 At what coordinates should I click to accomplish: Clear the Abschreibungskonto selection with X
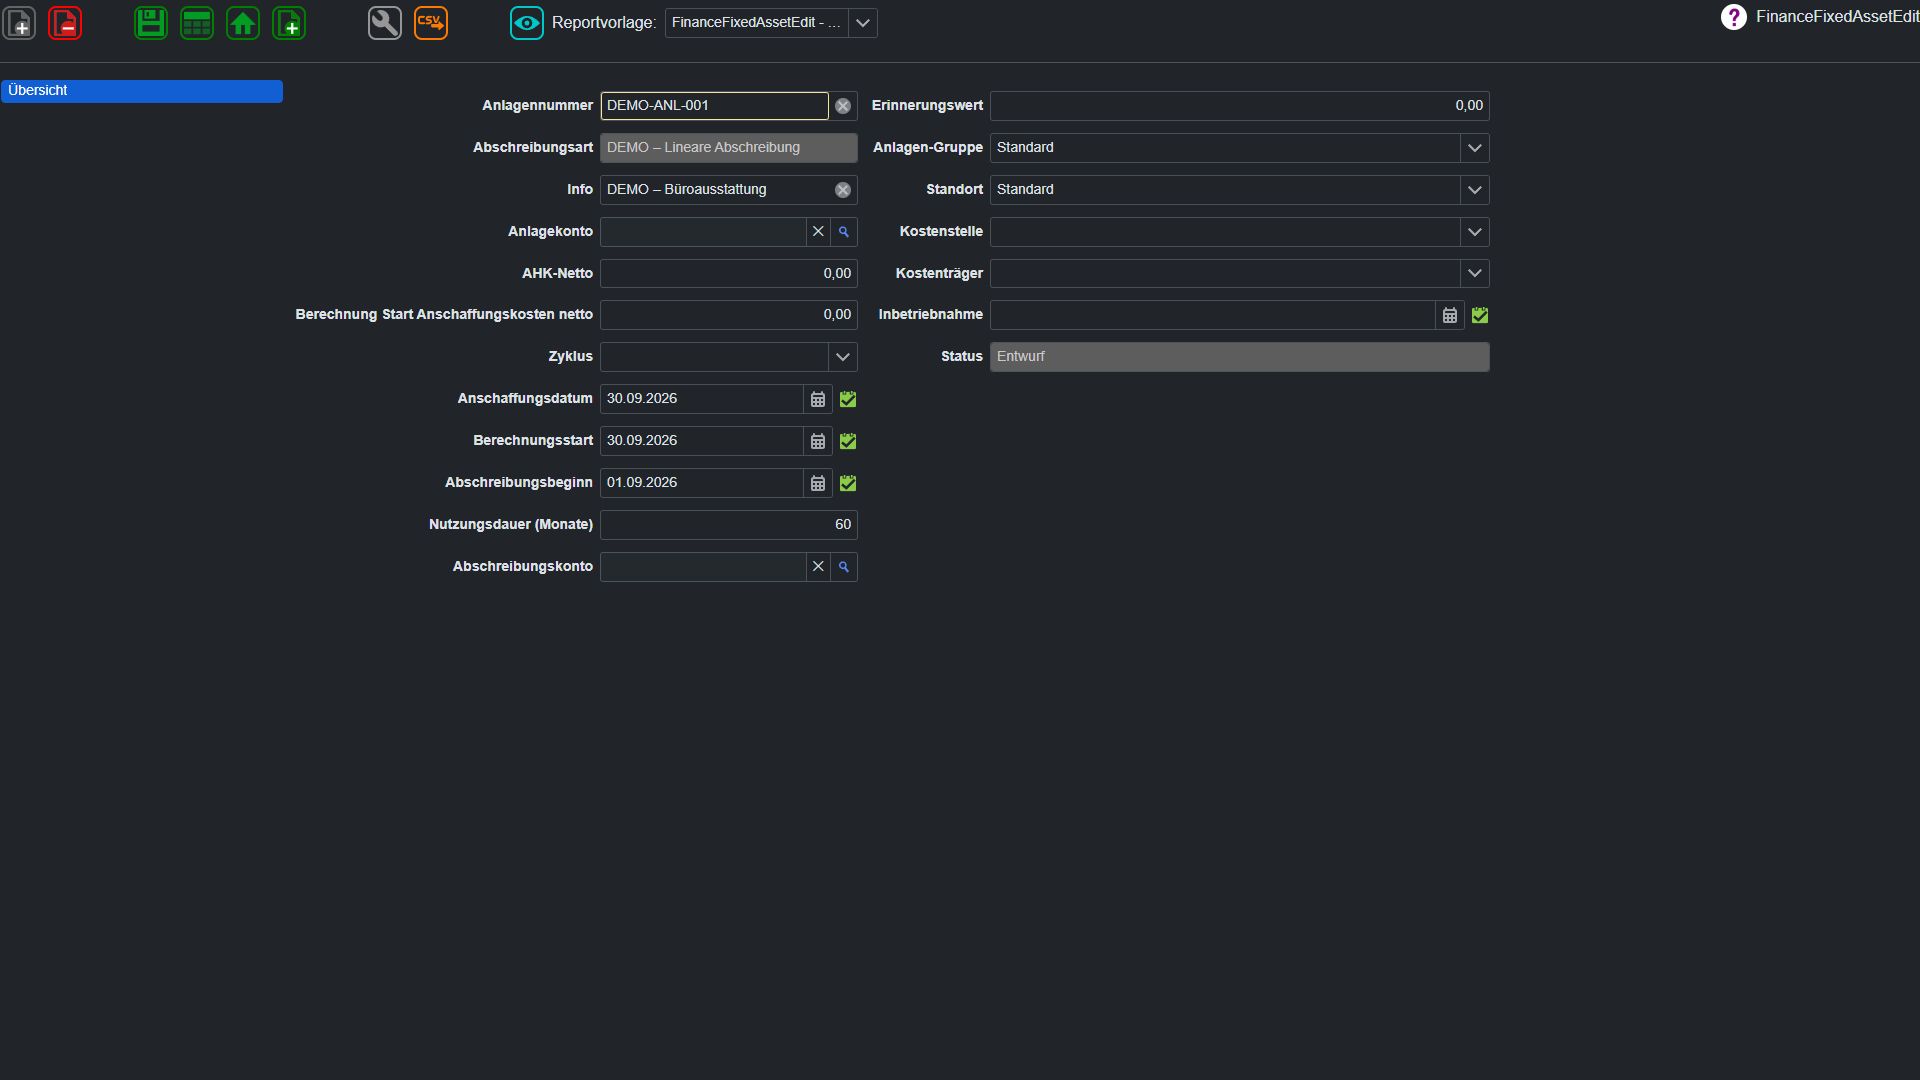coord(818,567)
